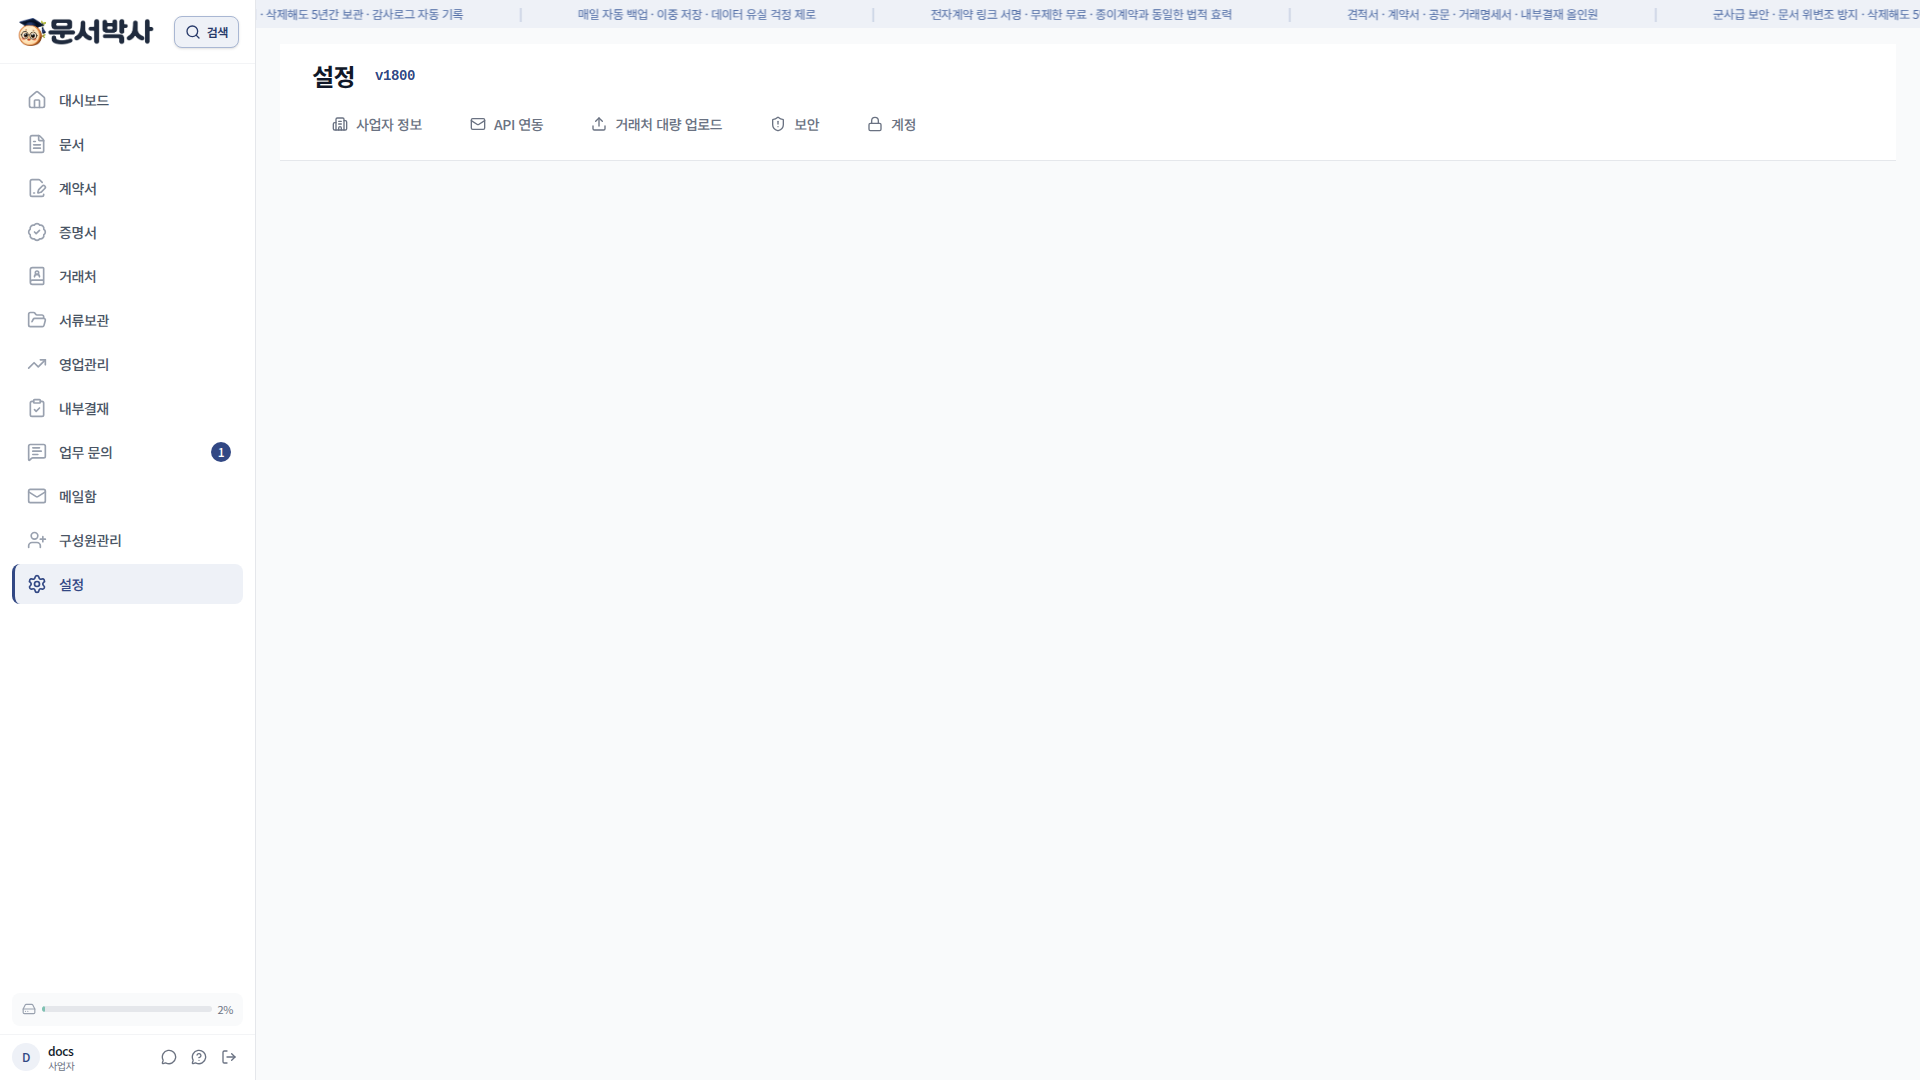Open 서류보관 folder icon
Screen dimensions: 1920x1080
pos(37,320)
